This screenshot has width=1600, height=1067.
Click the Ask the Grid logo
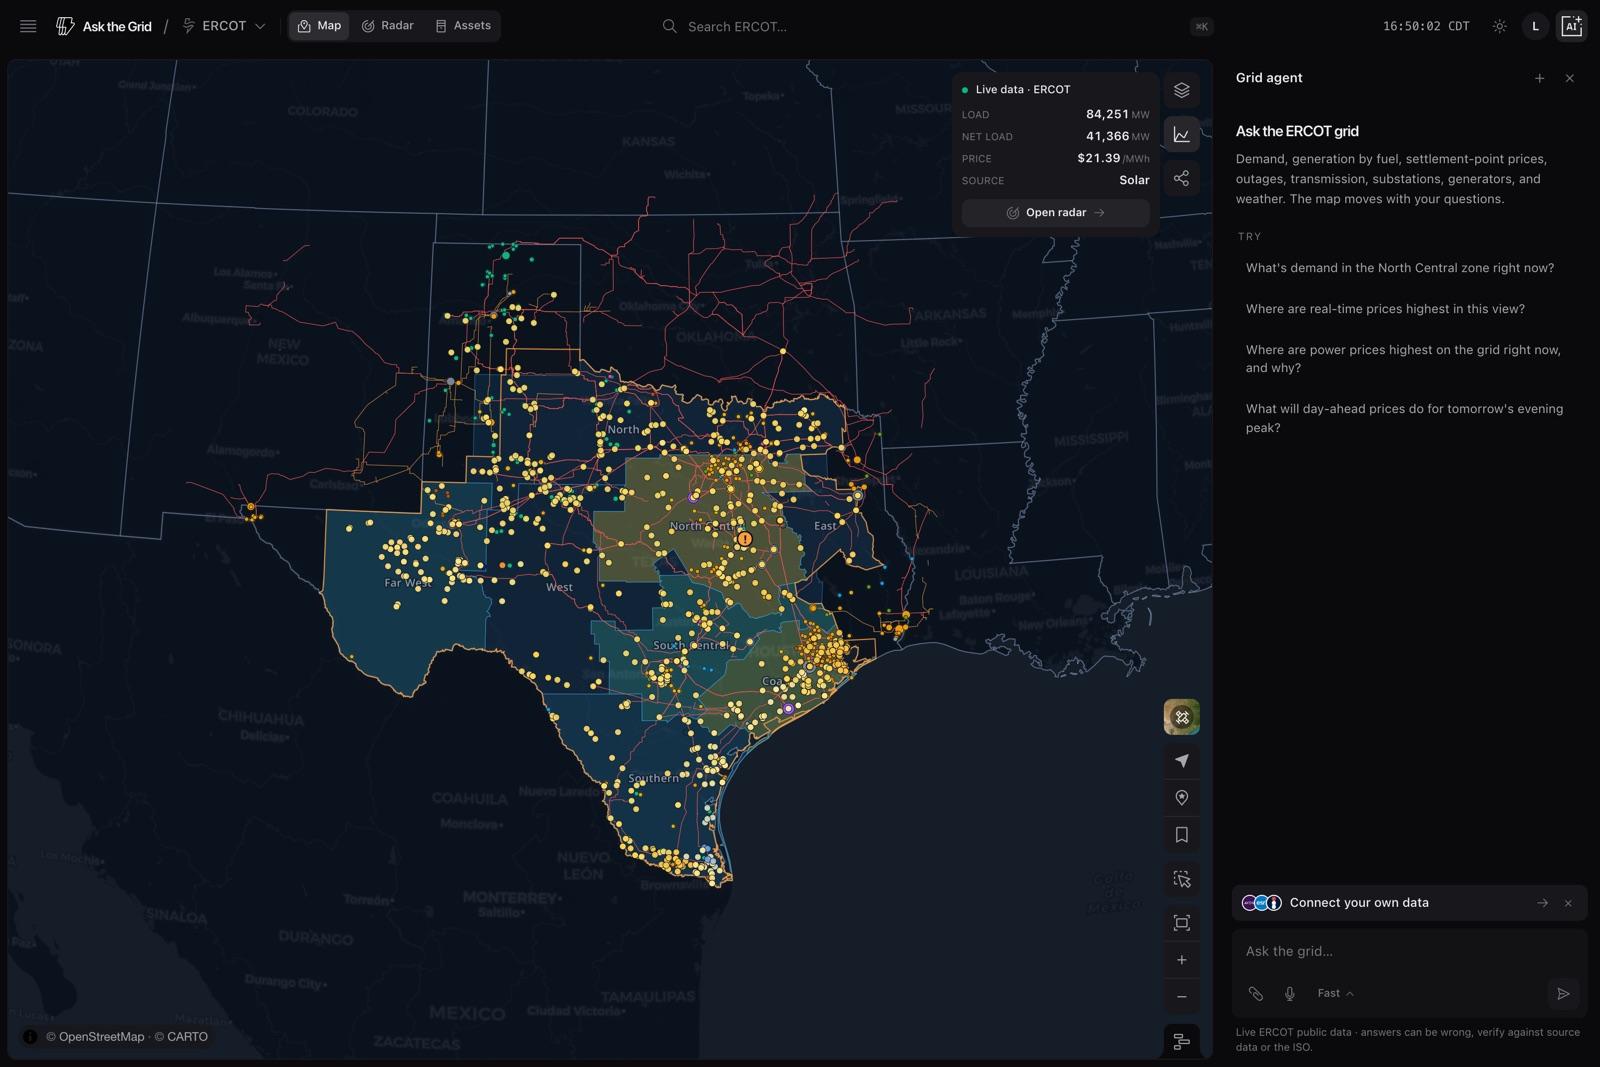click(104, 26)
